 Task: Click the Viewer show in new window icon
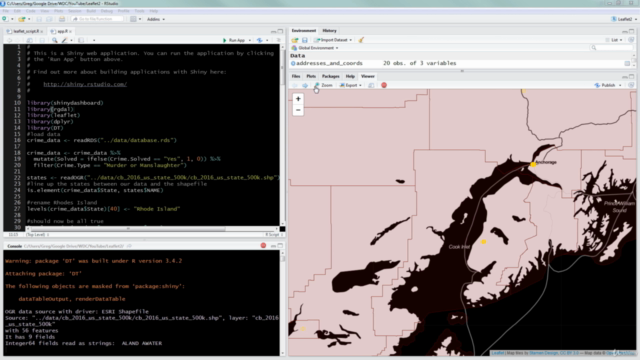pos(371,85)
